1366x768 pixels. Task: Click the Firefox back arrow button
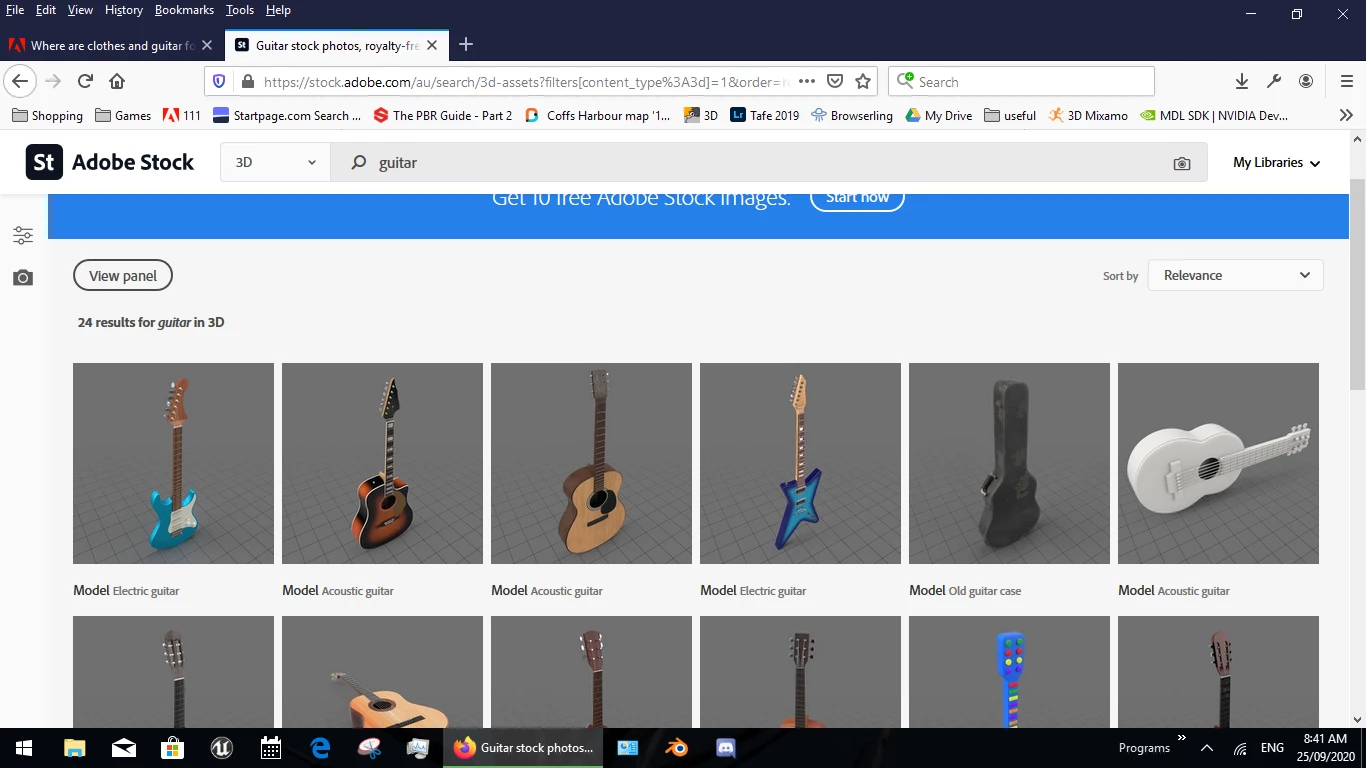click(x=21, y=81)
